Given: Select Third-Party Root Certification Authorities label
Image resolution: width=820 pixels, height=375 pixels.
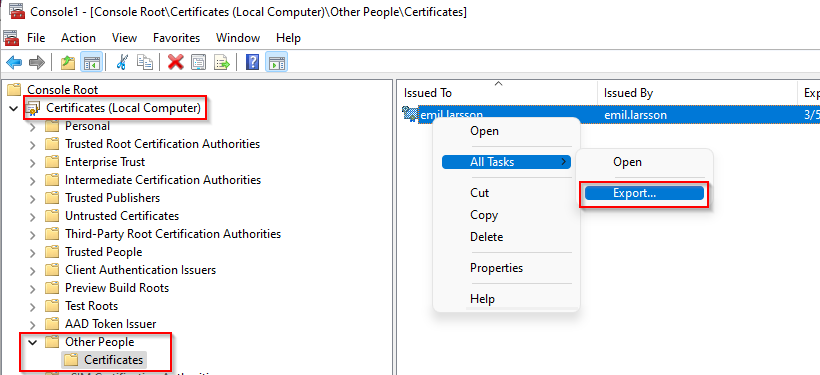Looking at the screenshot, I should point(173,234).
